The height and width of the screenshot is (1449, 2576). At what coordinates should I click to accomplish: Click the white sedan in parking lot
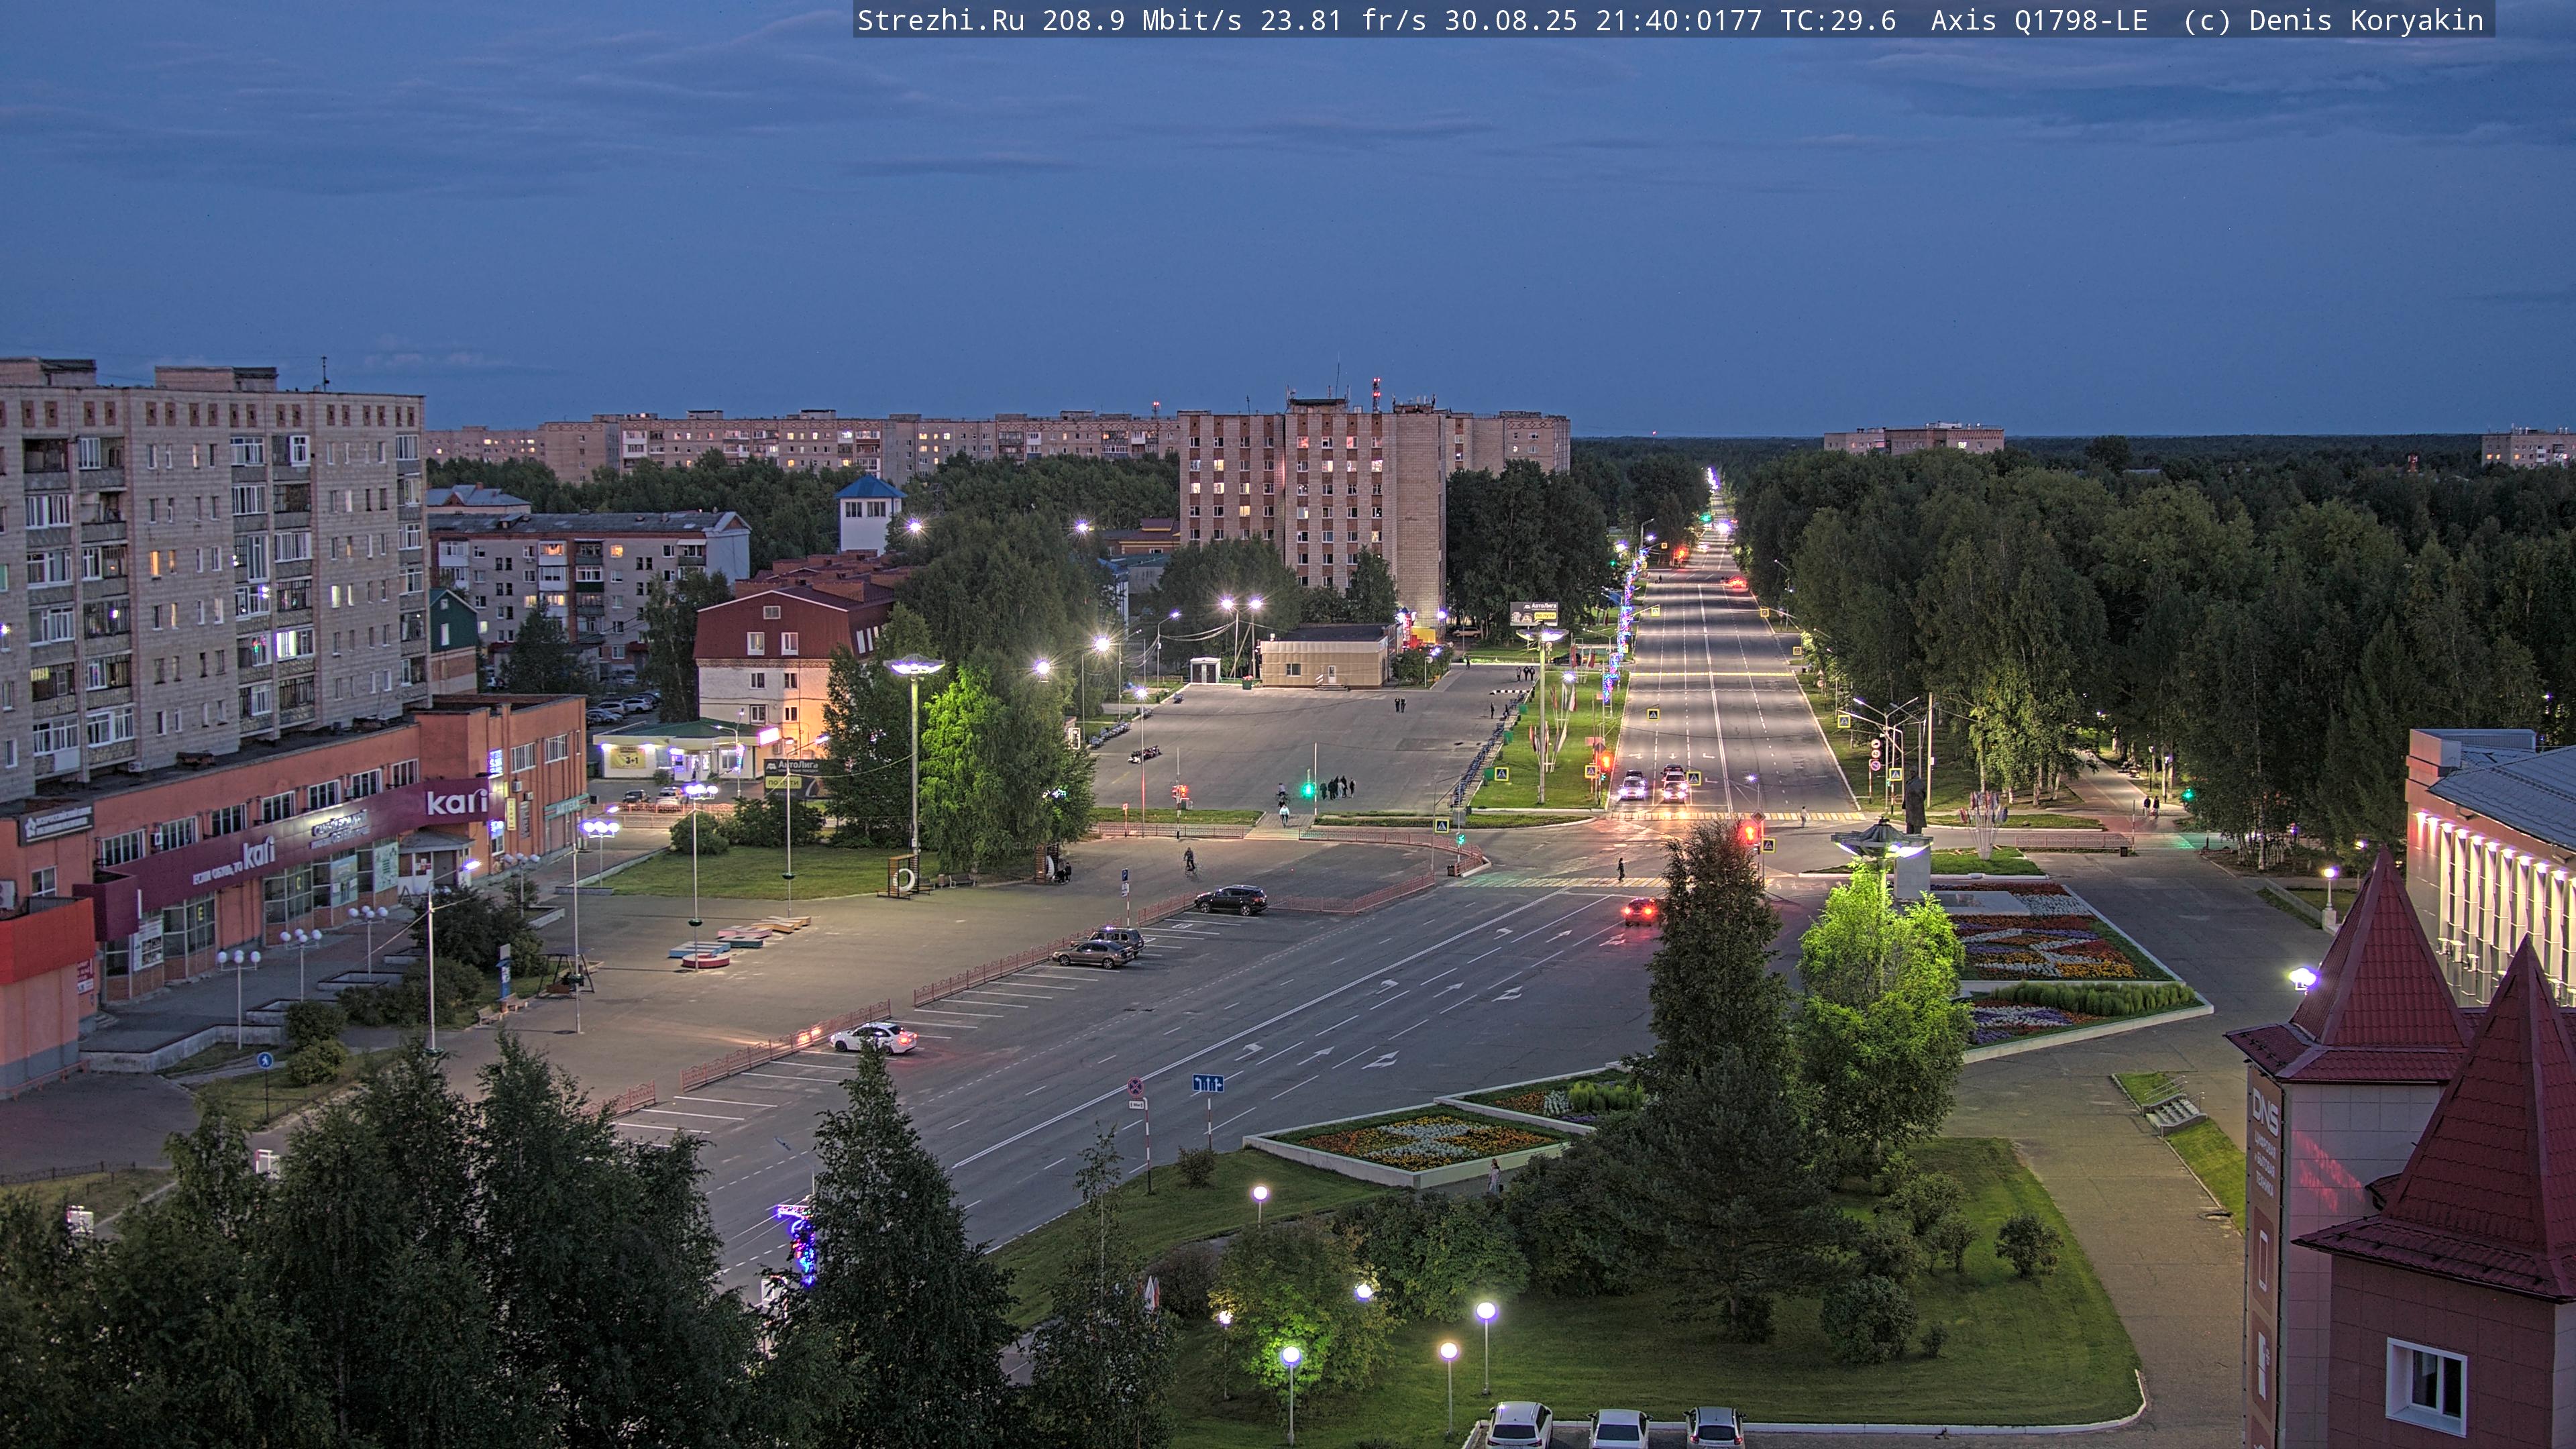tap(873, 1038)
